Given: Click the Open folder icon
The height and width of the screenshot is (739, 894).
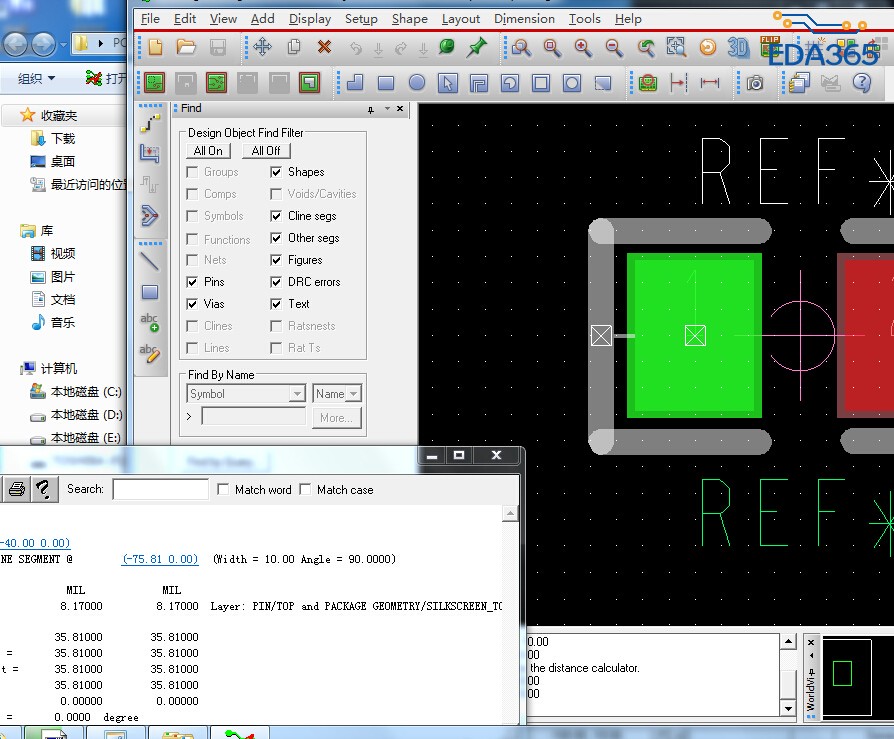Looking at the screenshot, I should click(x=186, y=47).
